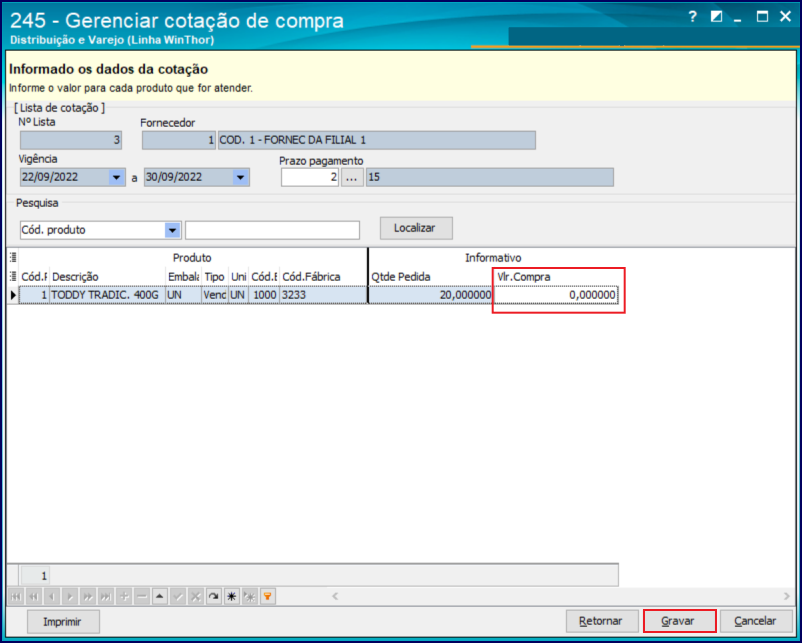Click the first record navigator icon
The width and height of the screenshot is (802, 643).
click(x=15, y=596)
